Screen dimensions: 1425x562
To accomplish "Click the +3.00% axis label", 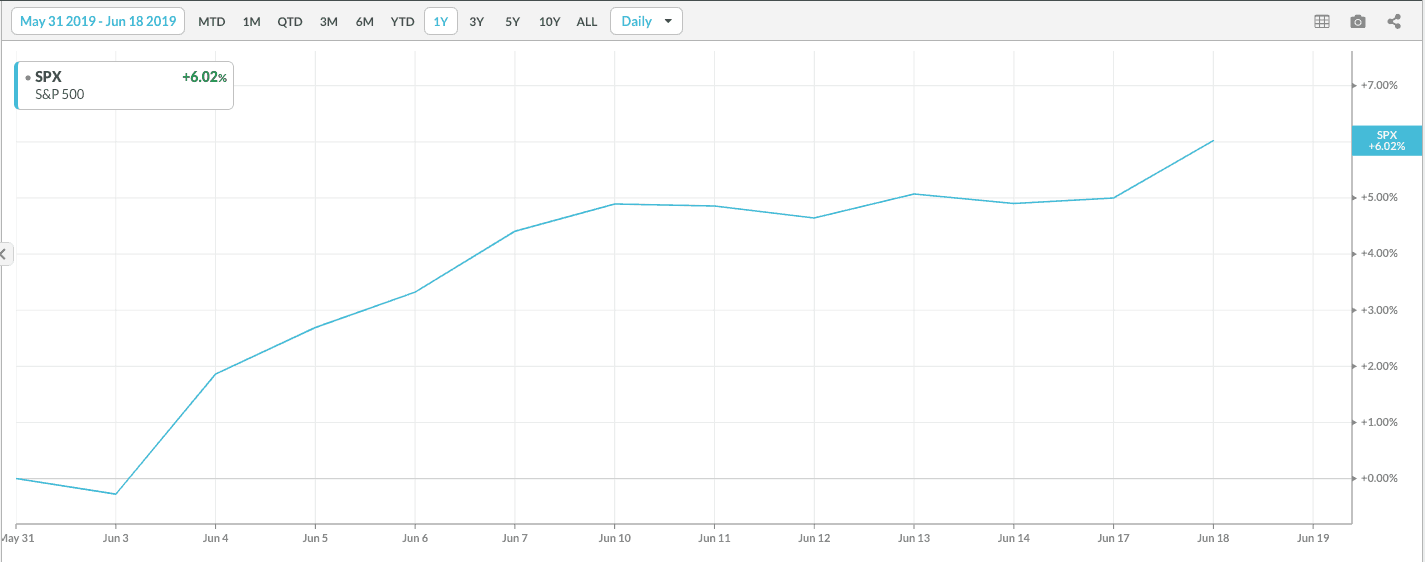I will [x=1378, y=310].
